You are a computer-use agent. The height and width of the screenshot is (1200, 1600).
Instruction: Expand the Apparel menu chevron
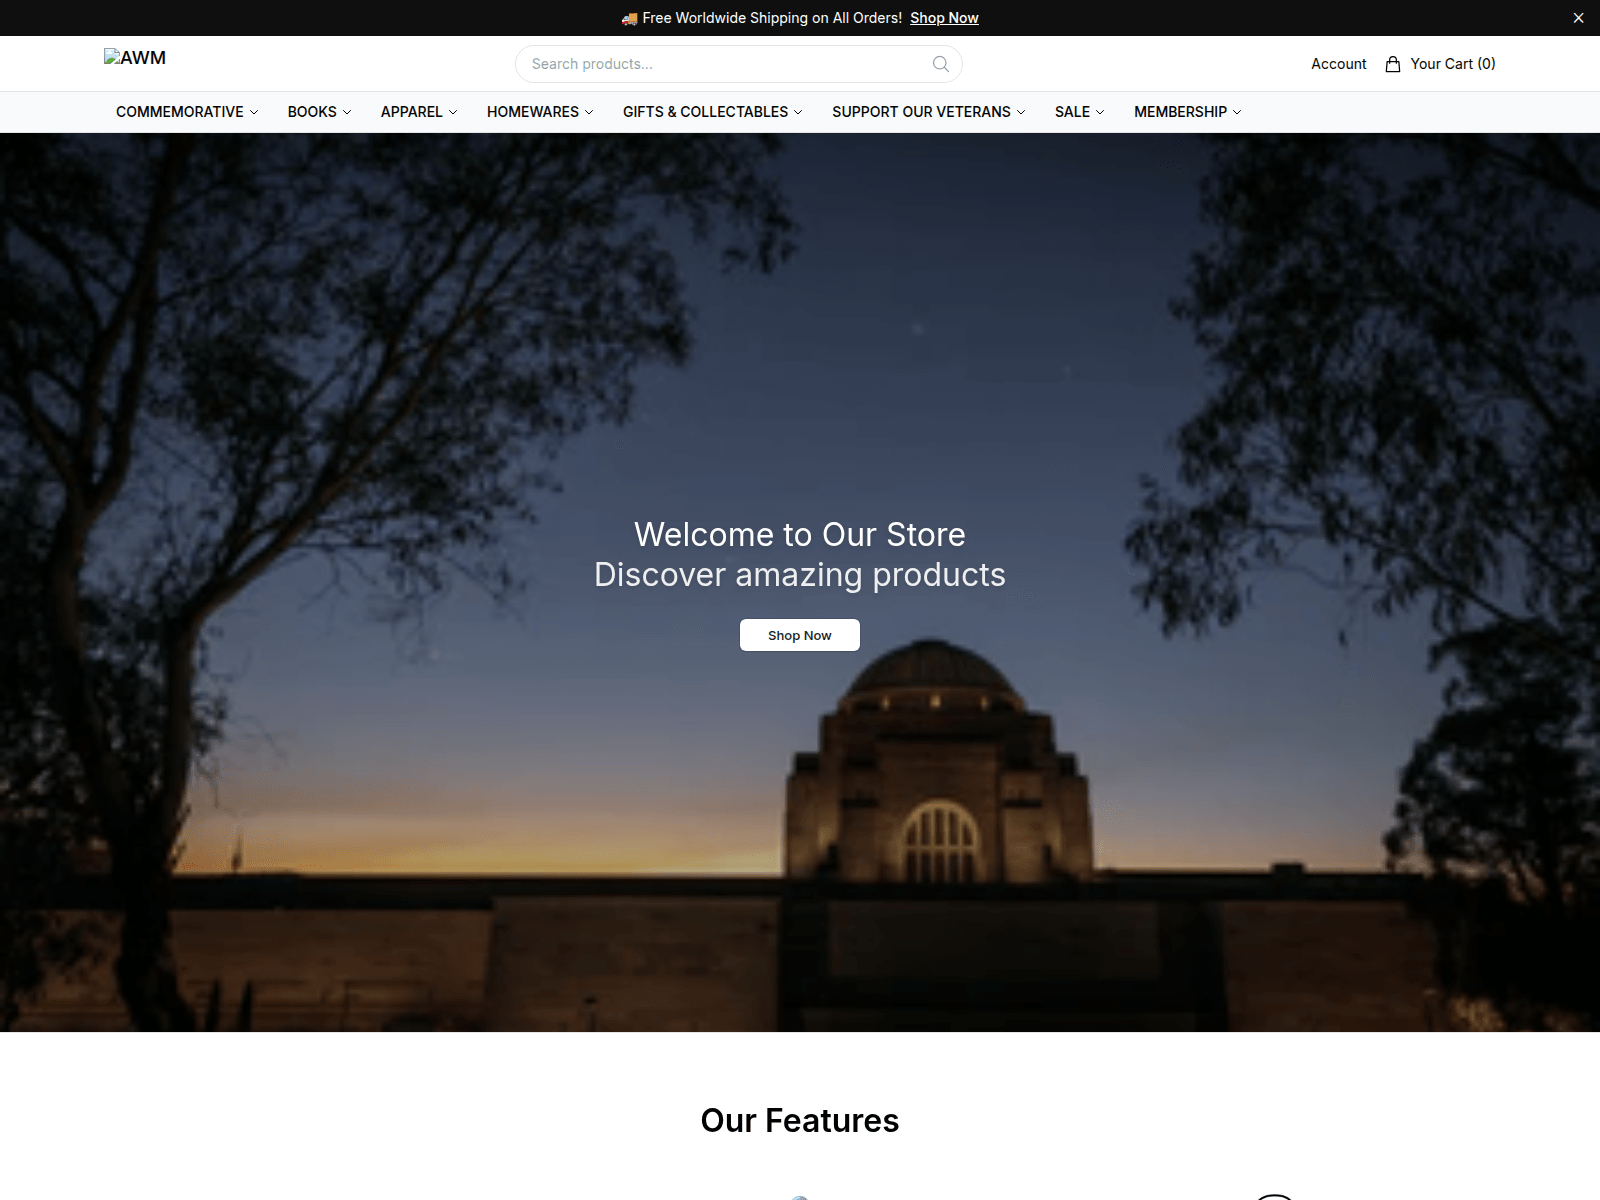coord(453,112)
